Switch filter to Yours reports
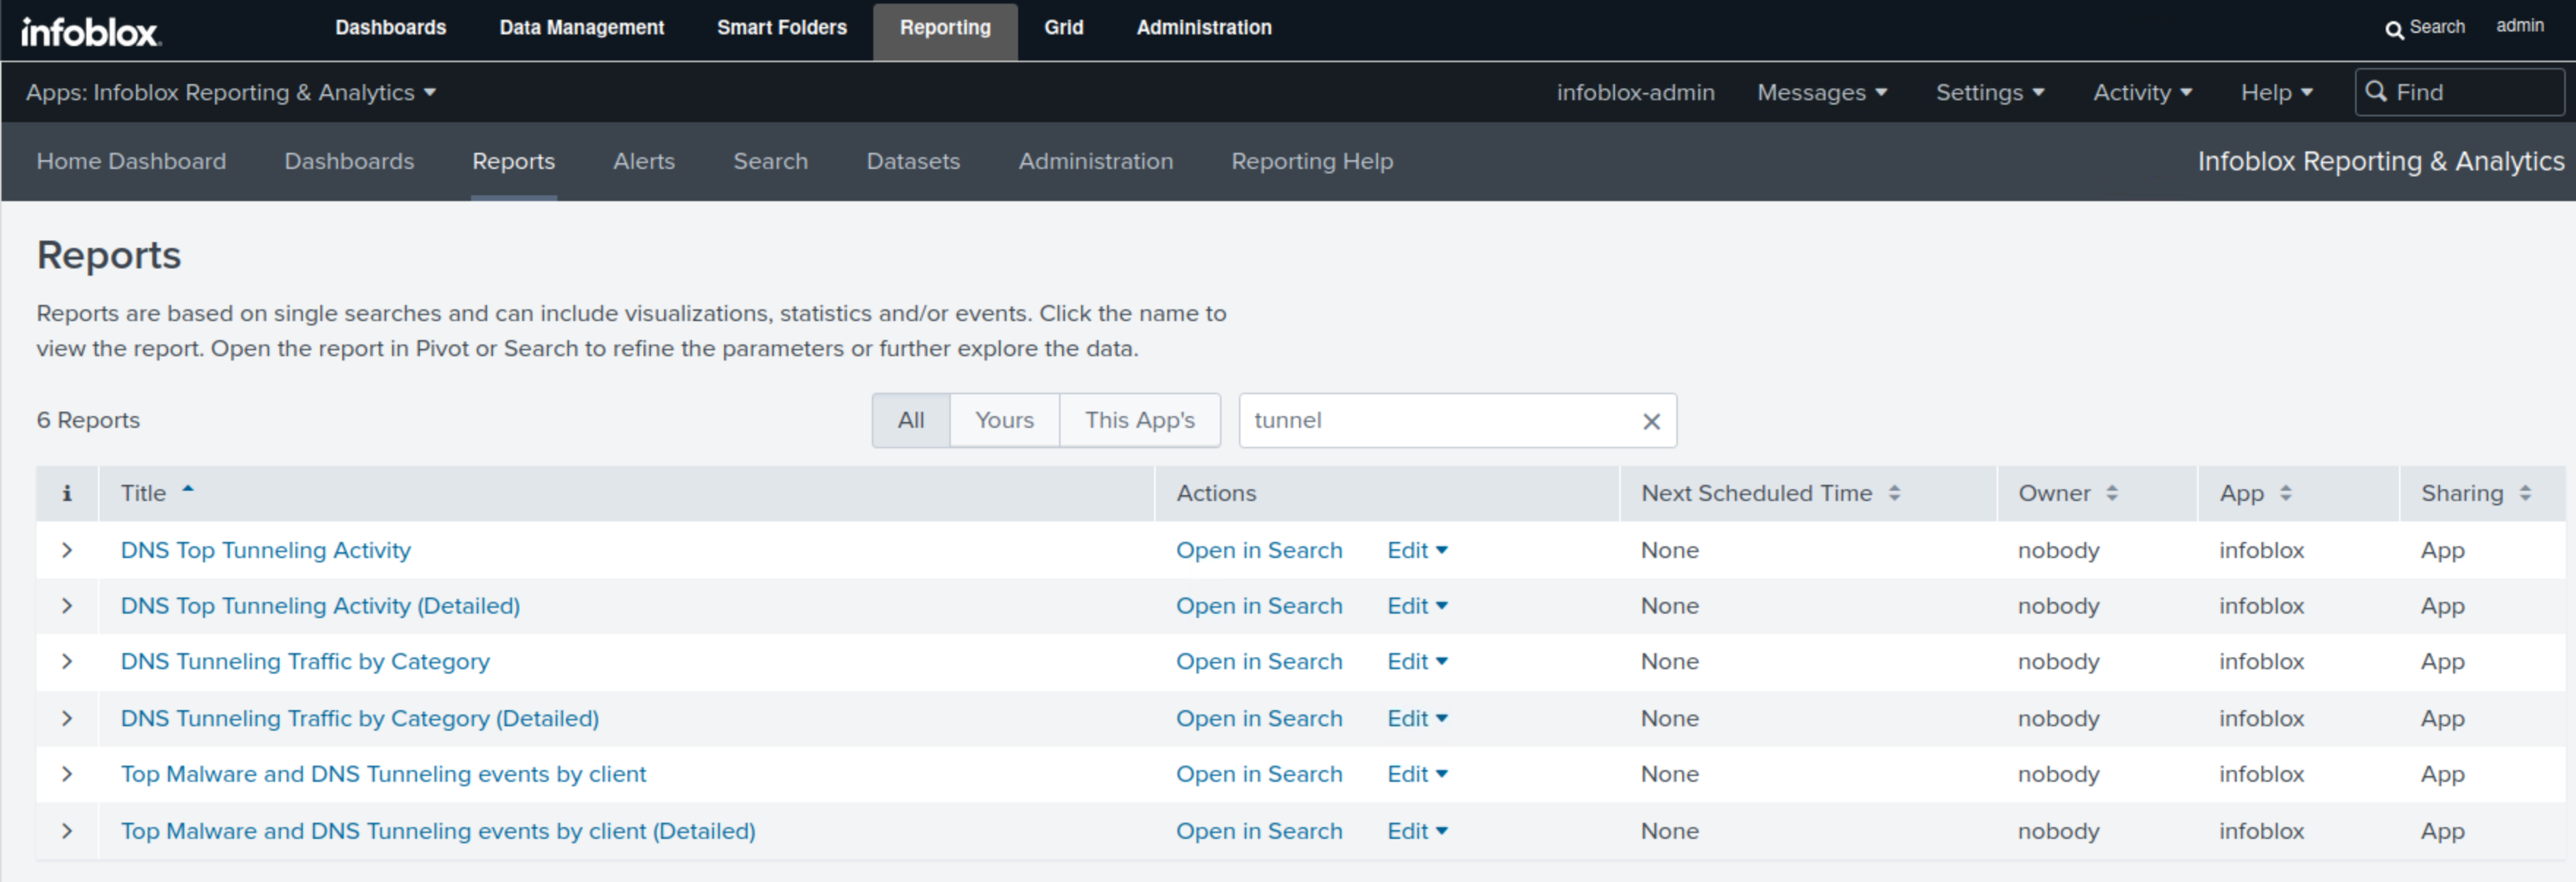 (1004, 420)
